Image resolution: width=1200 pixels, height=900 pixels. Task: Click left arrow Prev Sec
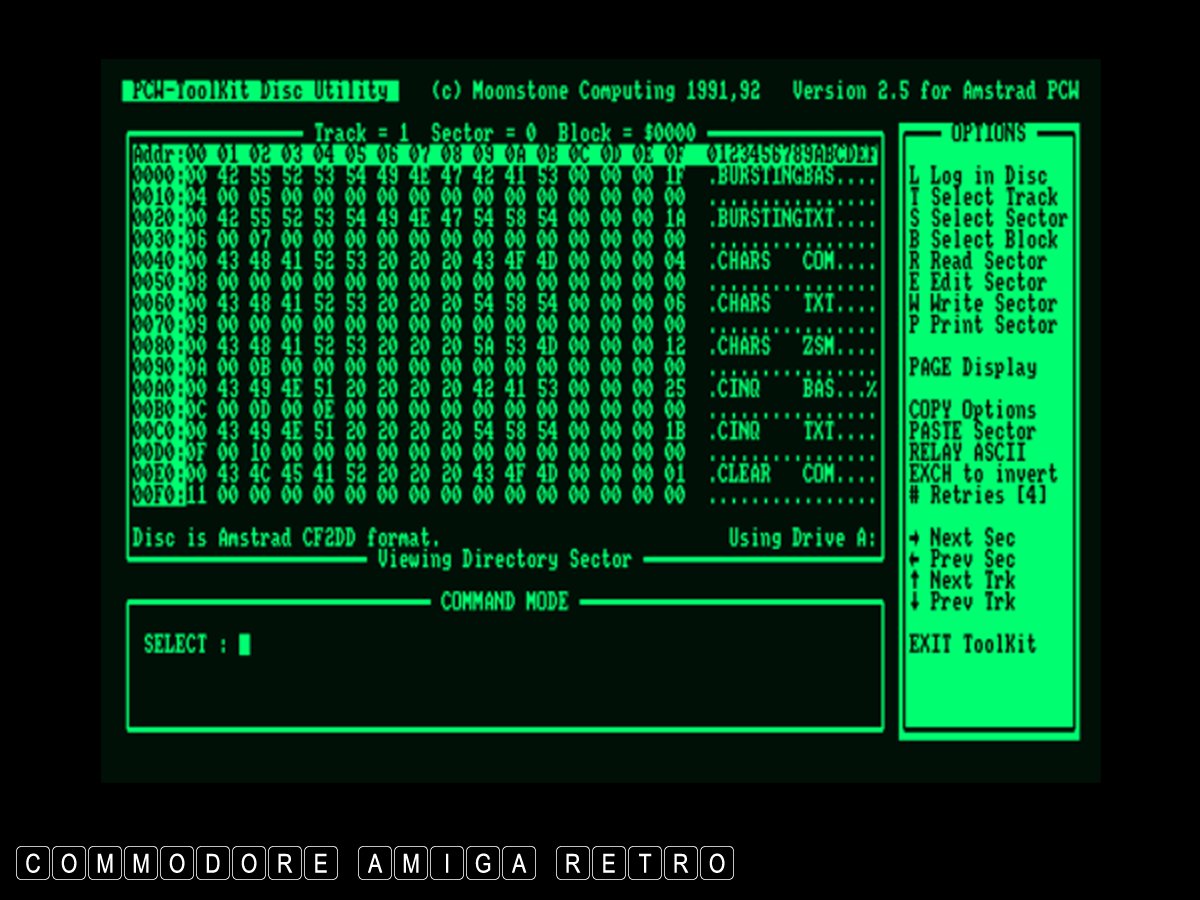pos(962,559)
